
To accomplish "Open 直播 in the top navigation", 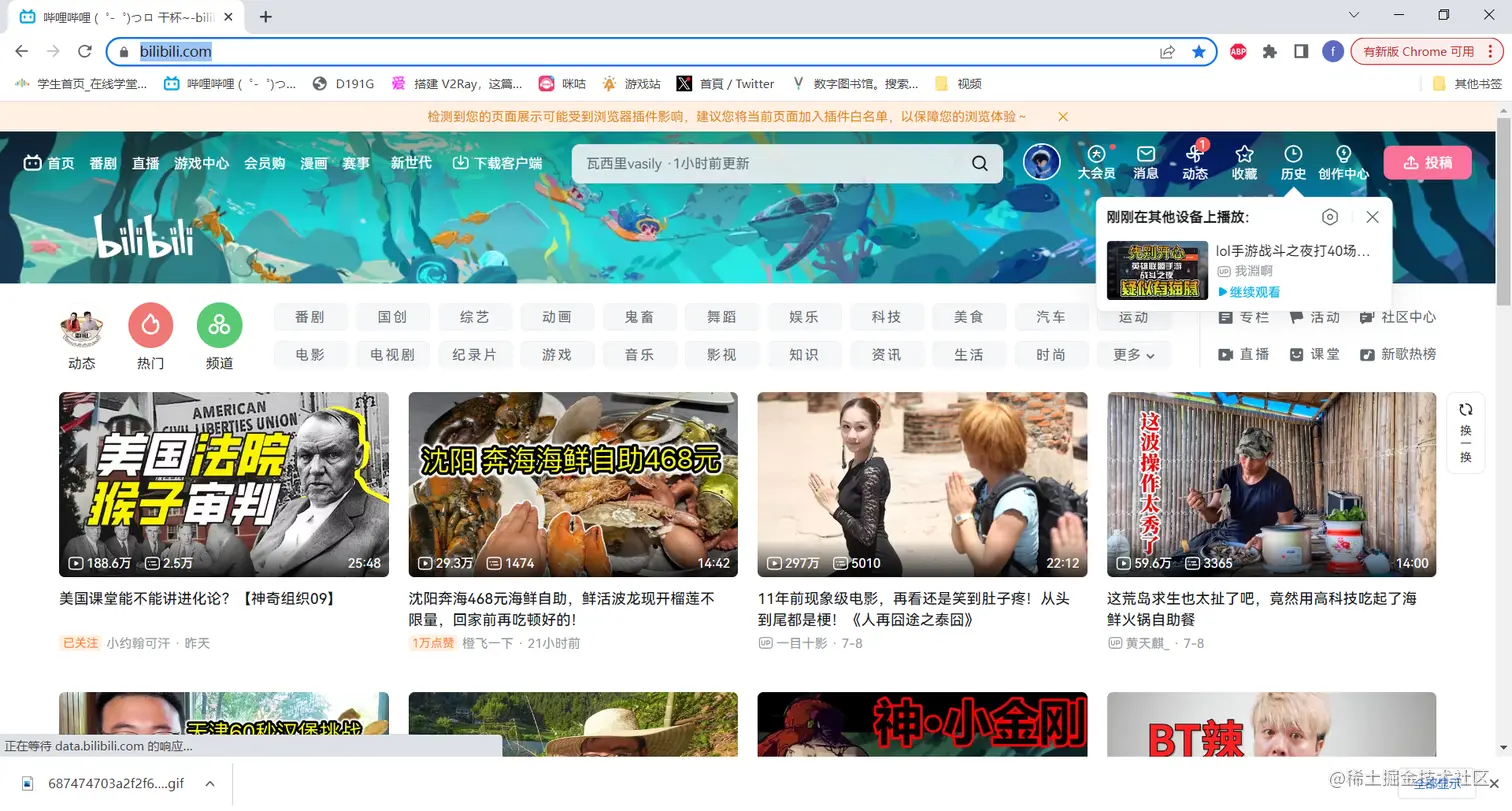I will pos(145,163).
